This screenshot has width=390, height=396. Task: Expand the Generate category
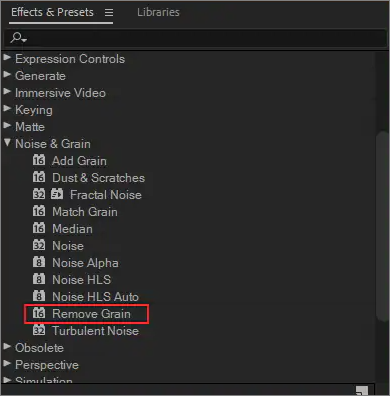7,75
